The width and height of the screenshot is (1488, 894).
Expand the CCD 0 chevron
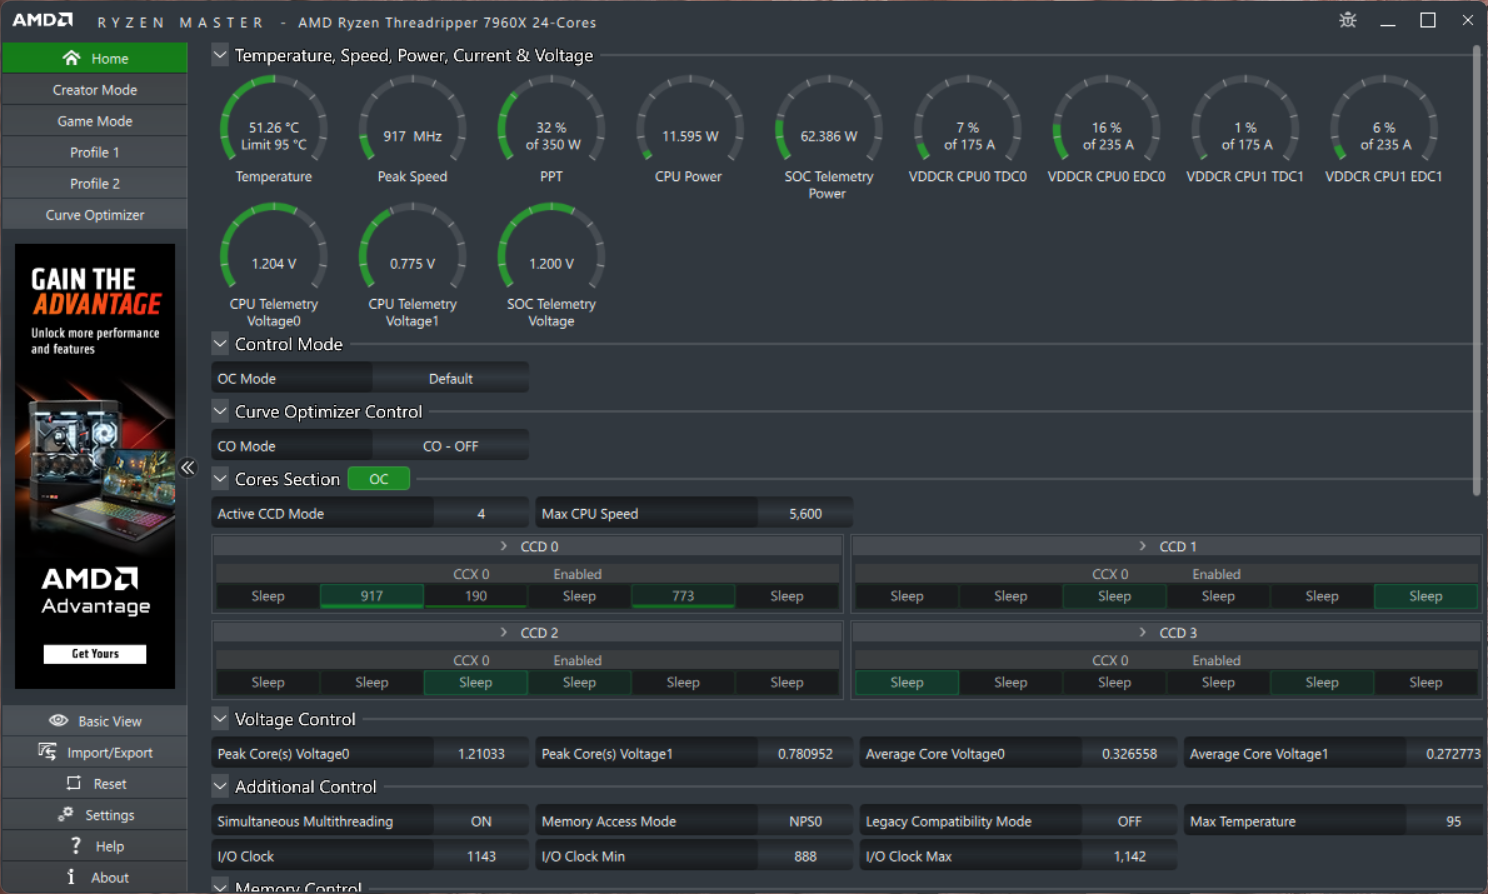[x=504, y=546]
